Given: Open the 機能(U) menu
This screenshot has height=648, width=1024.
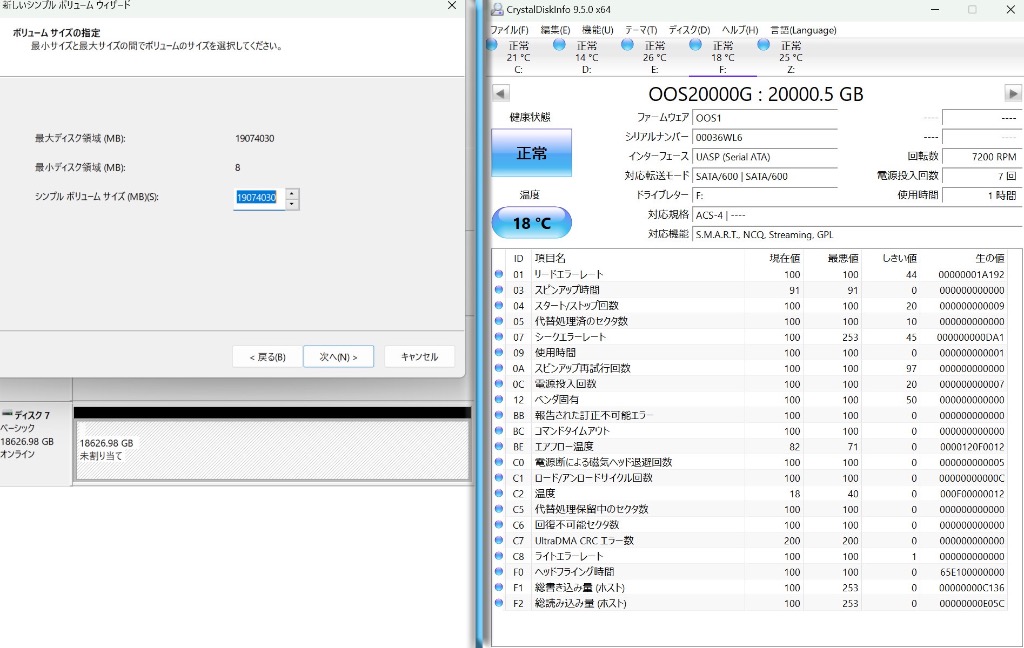Looking at the screenshot, I should point(597,30).
